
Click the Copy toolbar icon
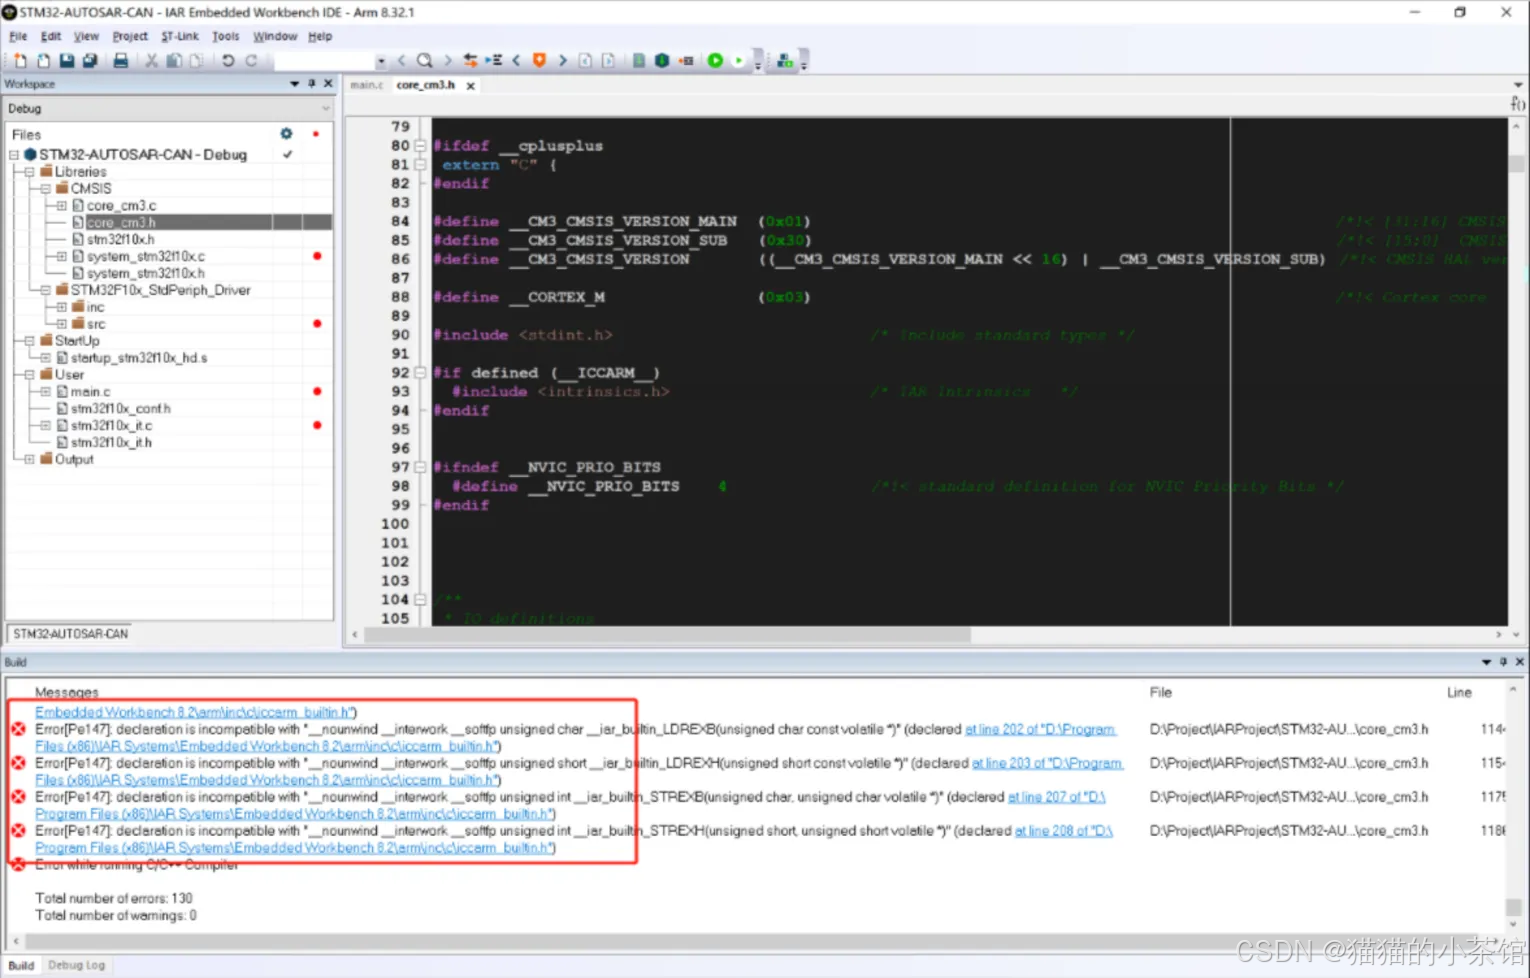pyautogui.click(x=174, y=61)
